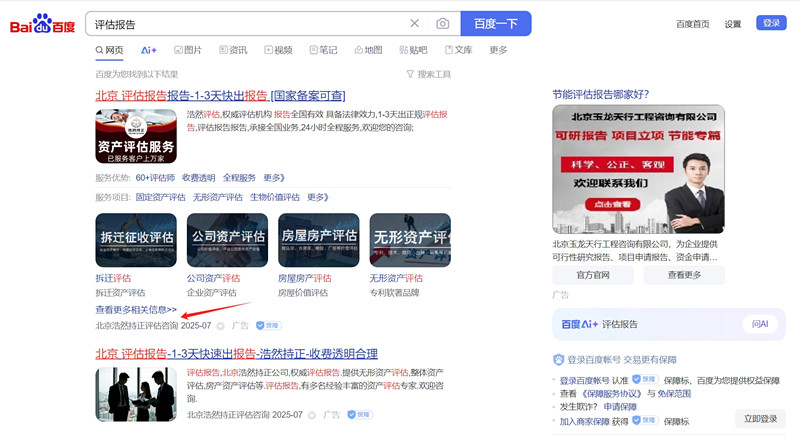Image resolution: width=800 pixels, height=436 pixels.
Task: Switch to the 贴吧 tab
Action: (x=413, y=50)
